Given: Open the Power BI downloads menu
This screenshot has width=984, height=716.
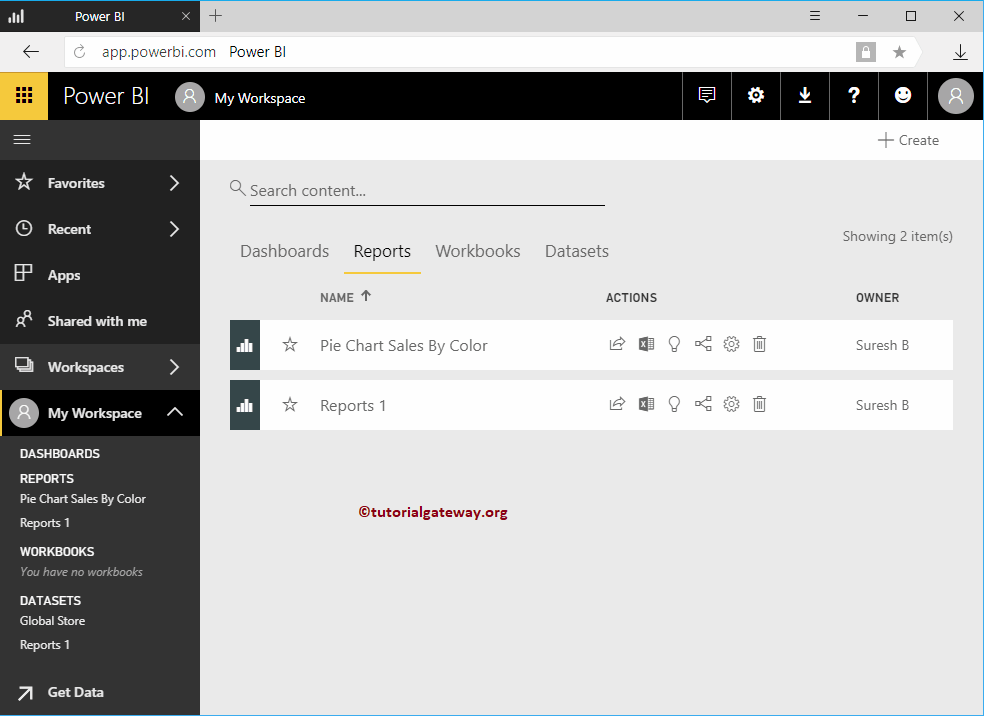Looking at the screenshot, I should click(805, 95).
